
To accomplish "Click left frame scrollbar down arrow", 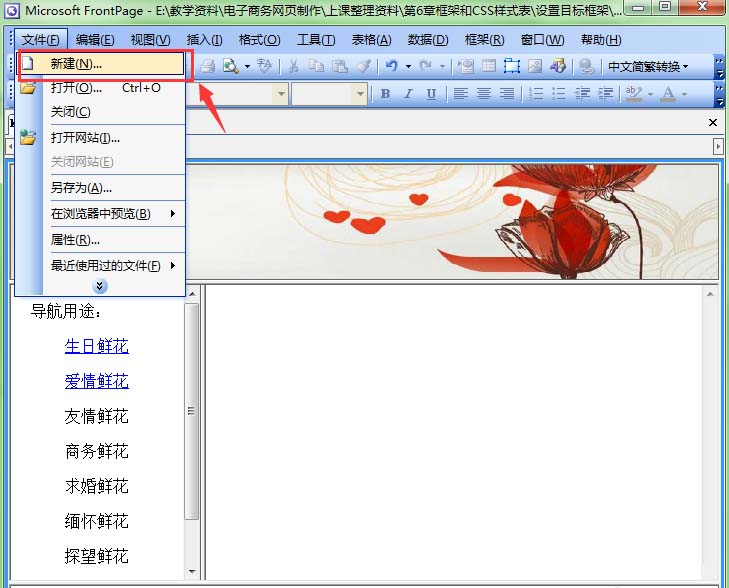I will (192, 572).
